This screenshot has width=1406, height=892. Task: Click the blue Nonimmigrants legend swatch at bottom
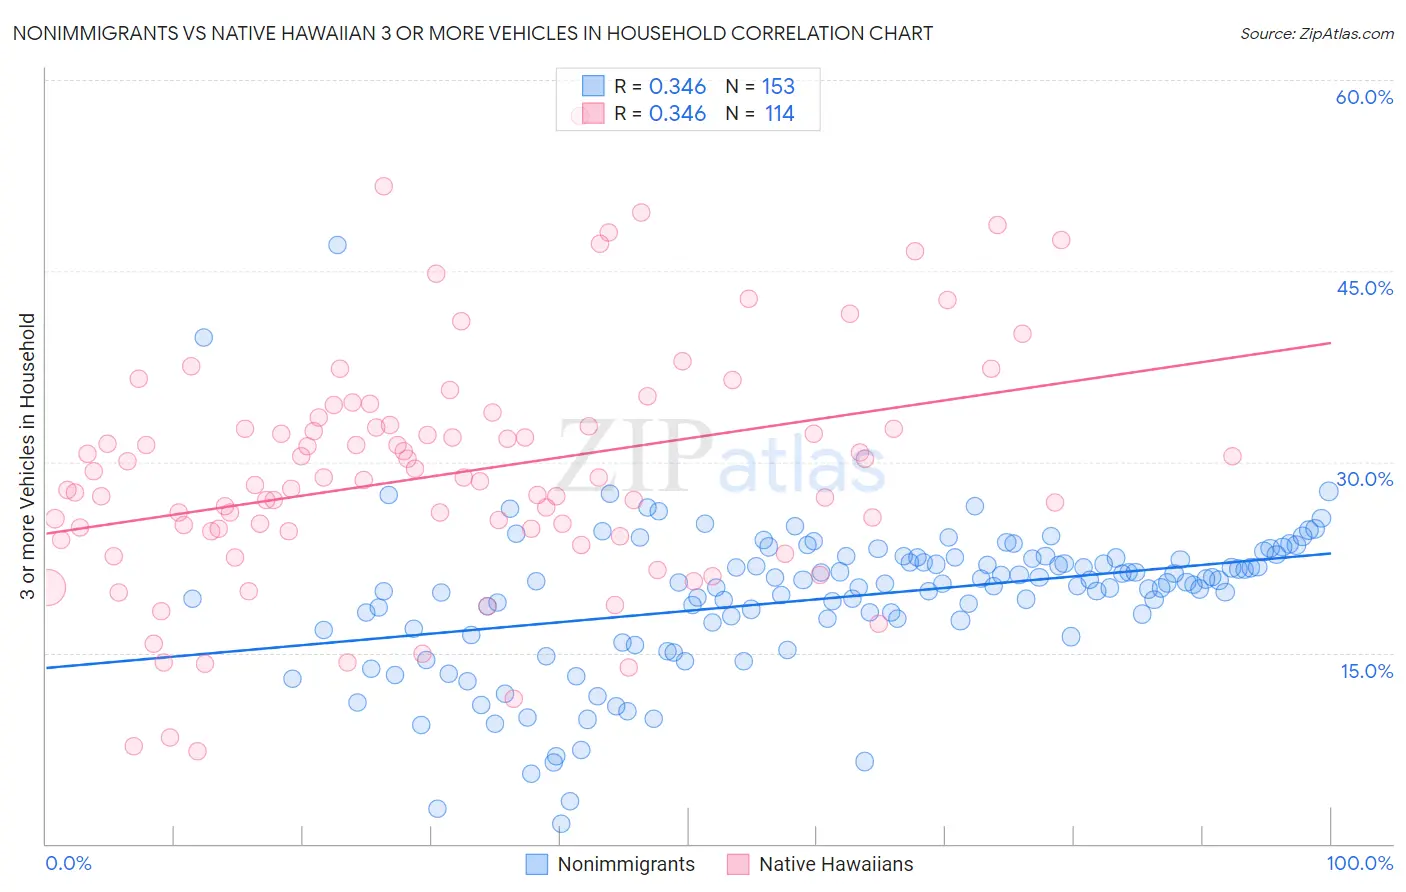[537, 864]
